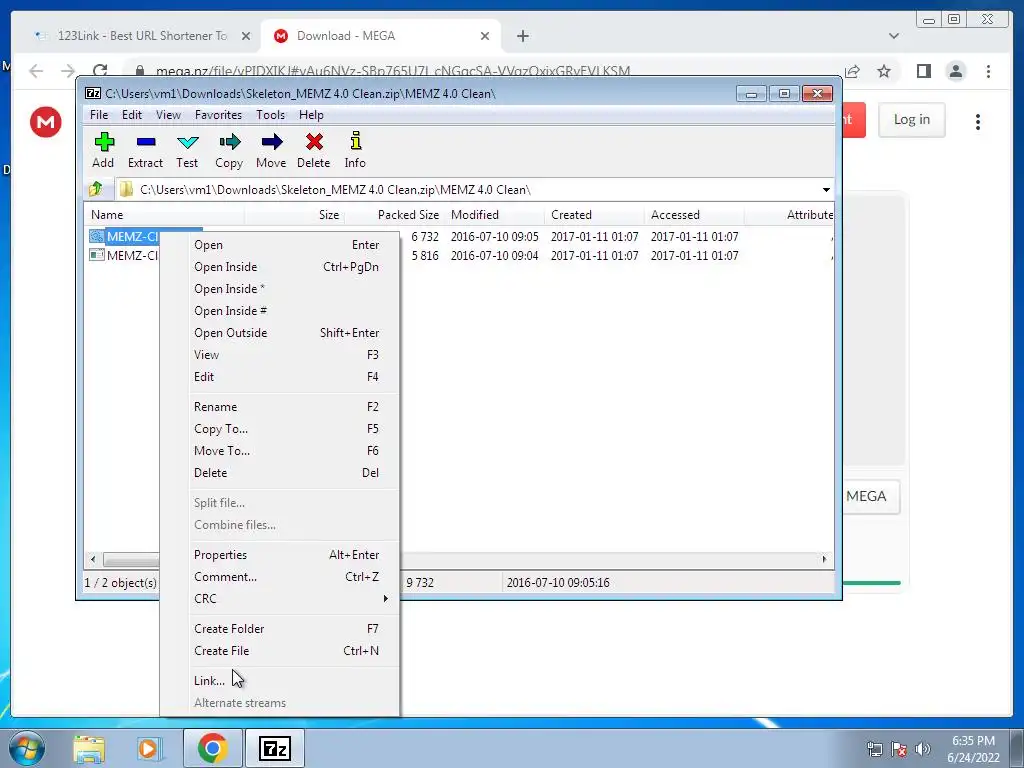Sort files by the Name column header
The width and height of the screenshot is (1024, 768).
click(x=164, y=215)
